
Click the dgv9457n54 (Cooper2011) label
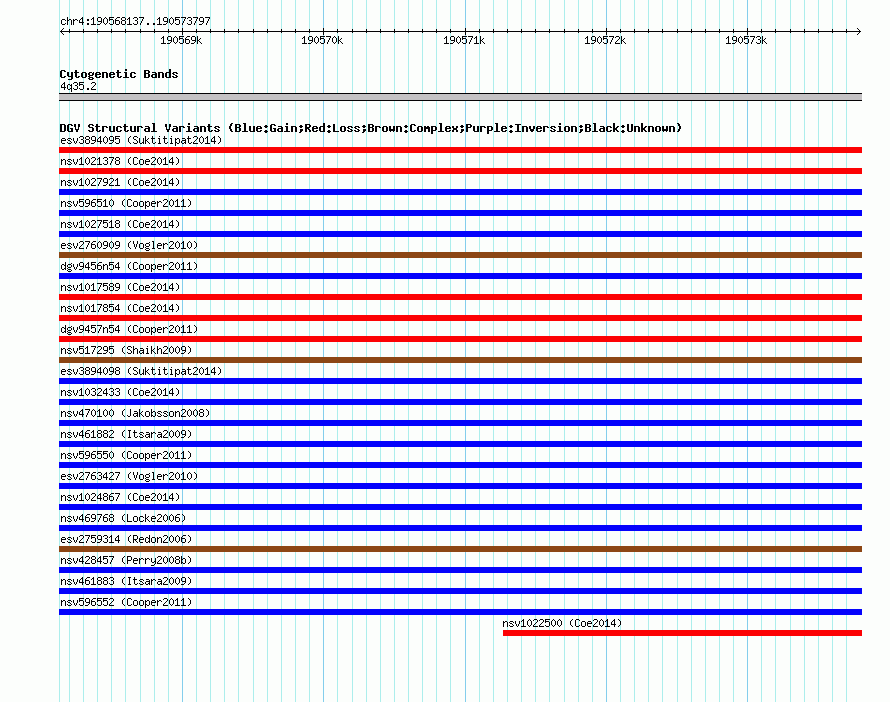129,329
